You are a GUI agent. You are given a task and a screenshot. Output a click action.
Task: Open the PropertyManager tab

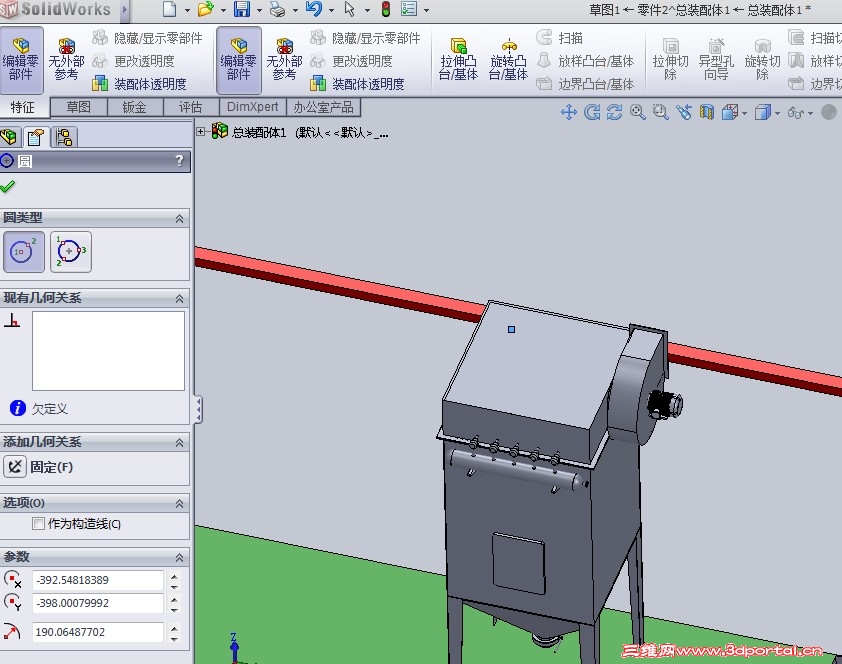(x=36, y=137)
